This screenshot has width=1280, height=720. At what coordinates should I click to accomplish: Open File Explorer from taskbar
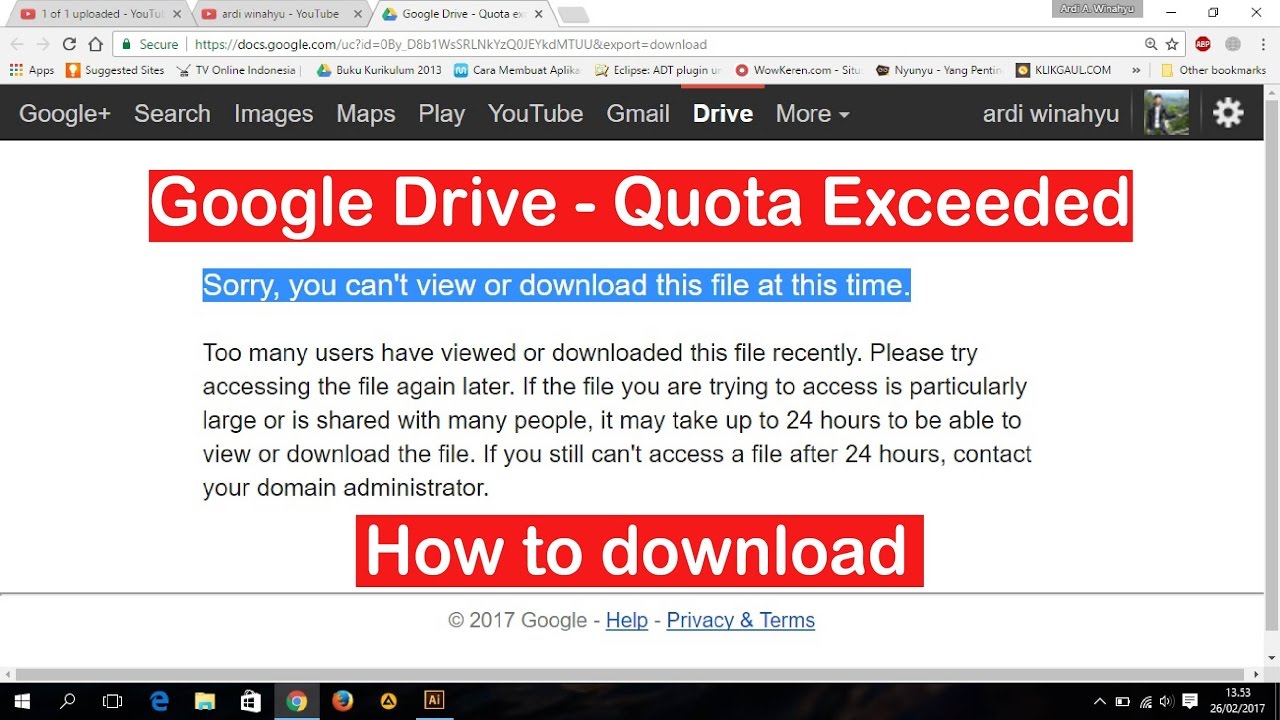coord(205,701)
